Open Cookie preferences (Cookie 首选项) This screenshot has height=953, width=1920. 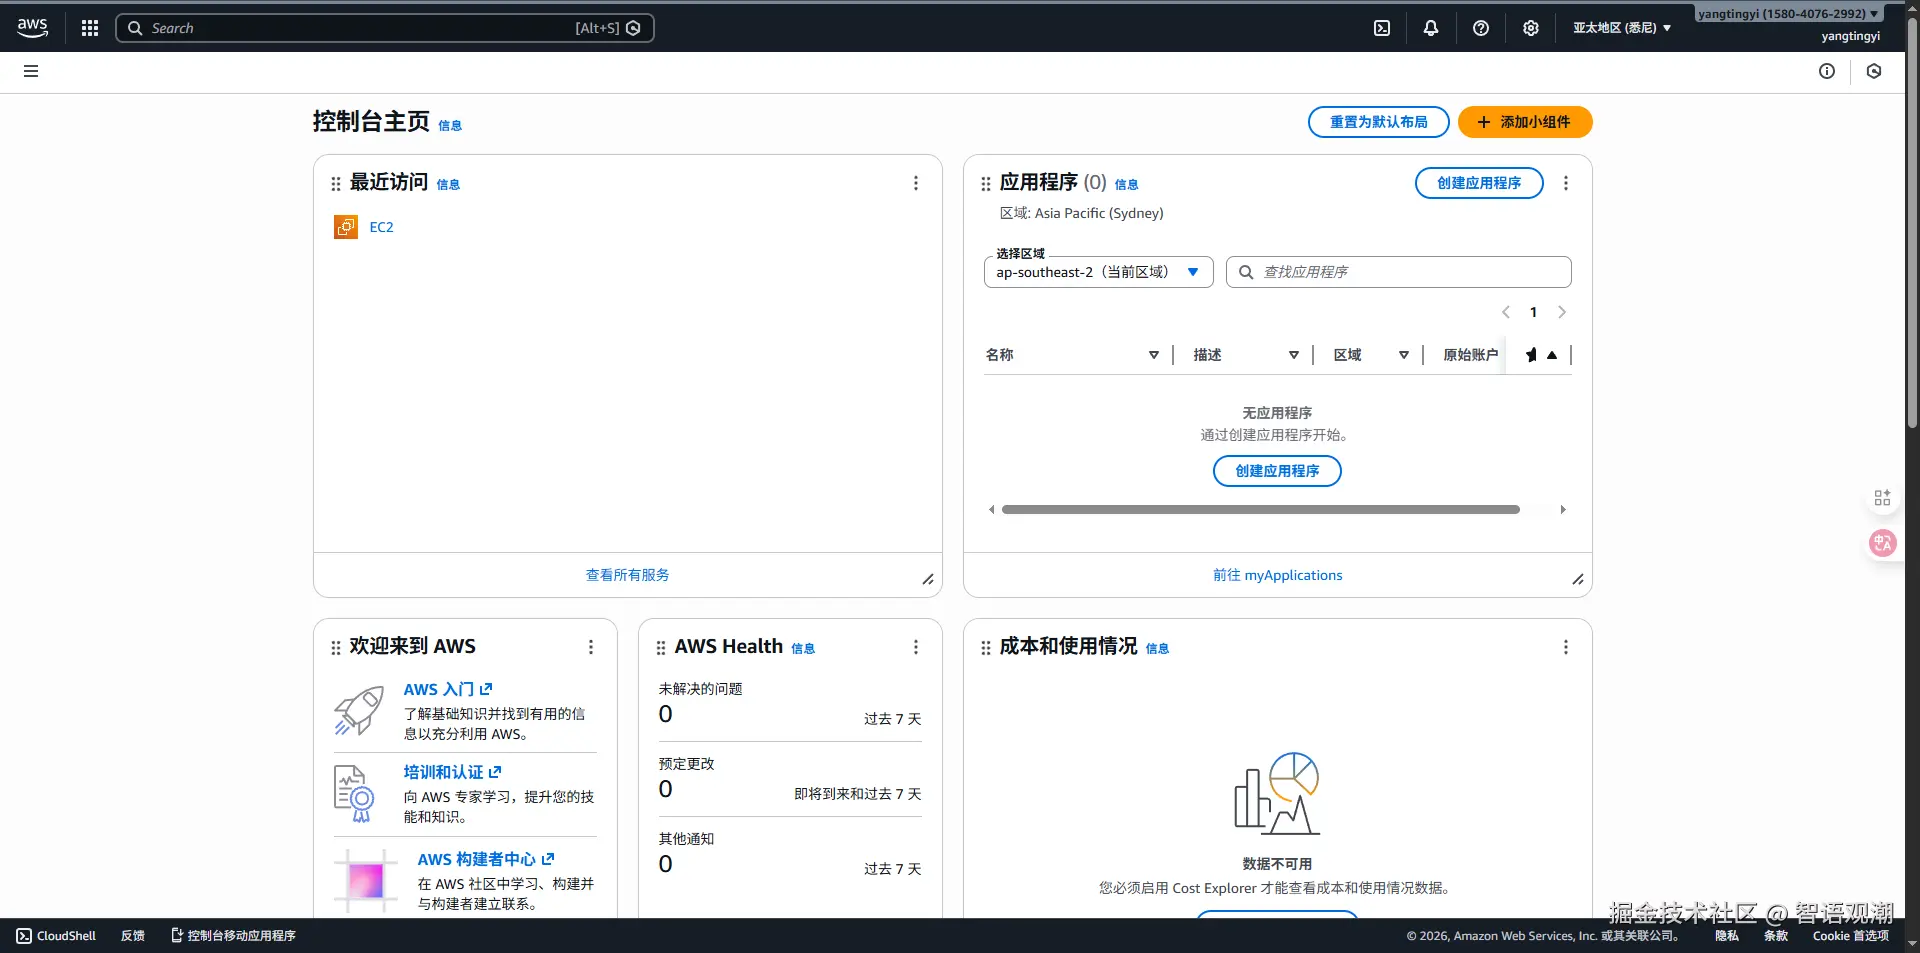tap(1851, 936)
